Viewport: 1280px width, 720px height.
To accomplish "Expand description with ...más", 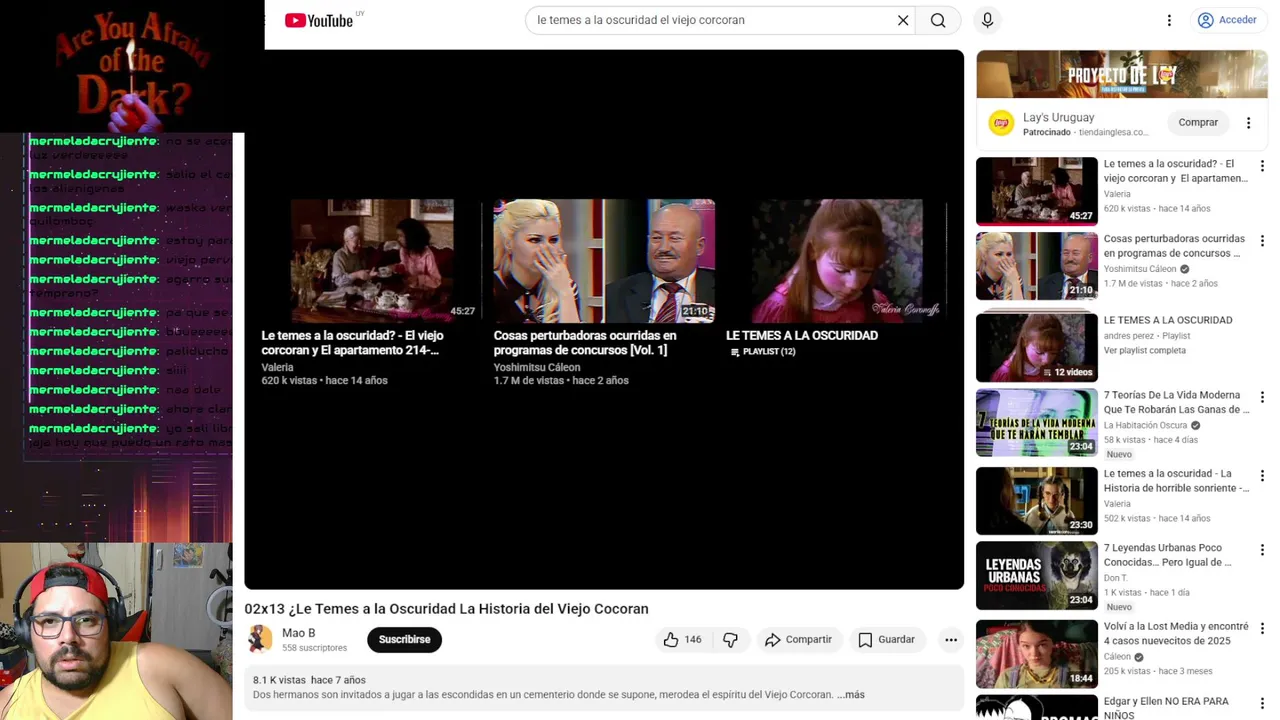I will tap(851, 694).
